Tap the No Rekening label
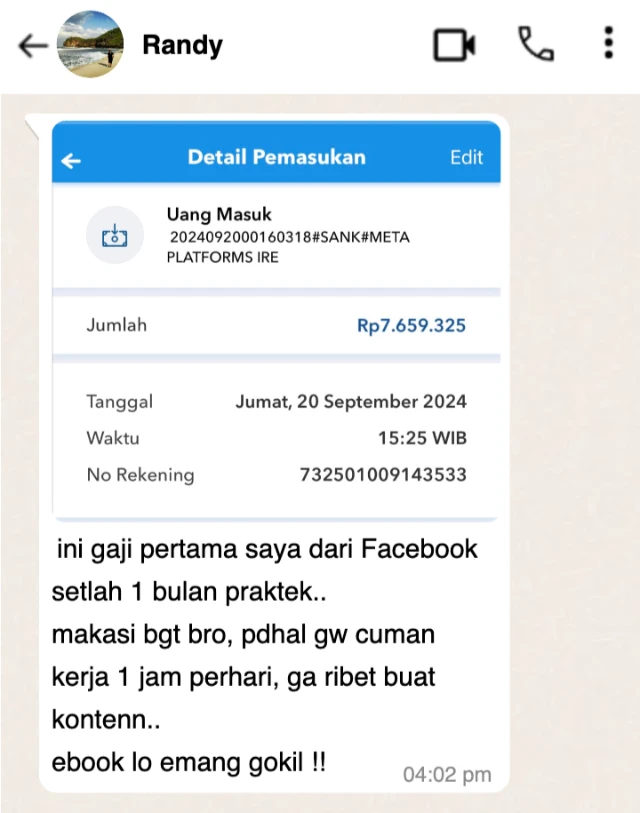Screen dimensions: 640x813 coord(141,475)
